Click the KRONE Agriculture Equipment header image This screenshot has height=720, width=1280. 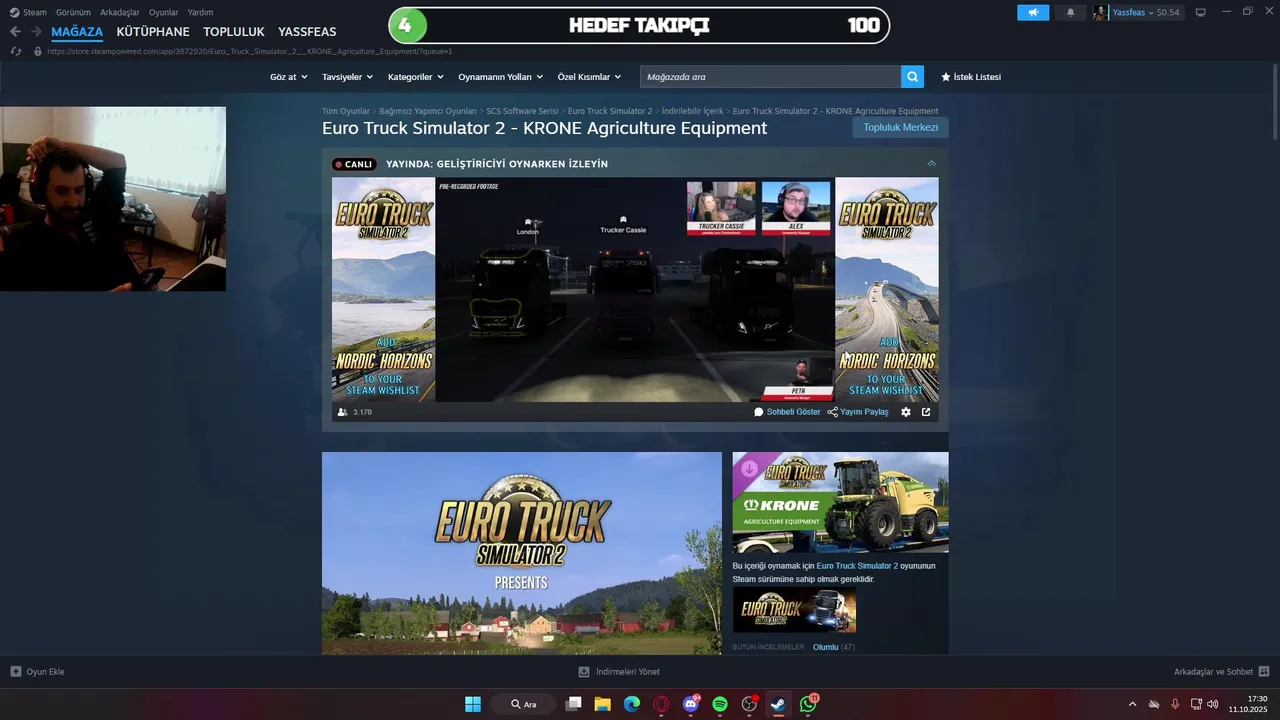point(840,502)
